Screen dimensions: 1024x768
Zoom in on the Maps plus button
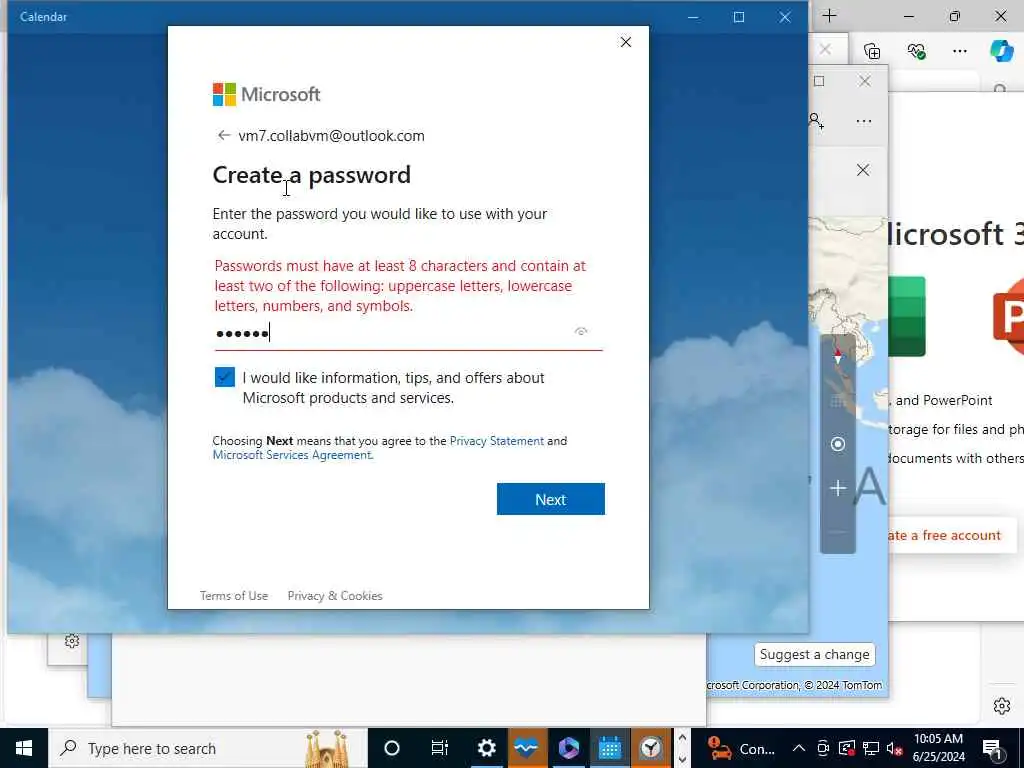pos(838,488)
